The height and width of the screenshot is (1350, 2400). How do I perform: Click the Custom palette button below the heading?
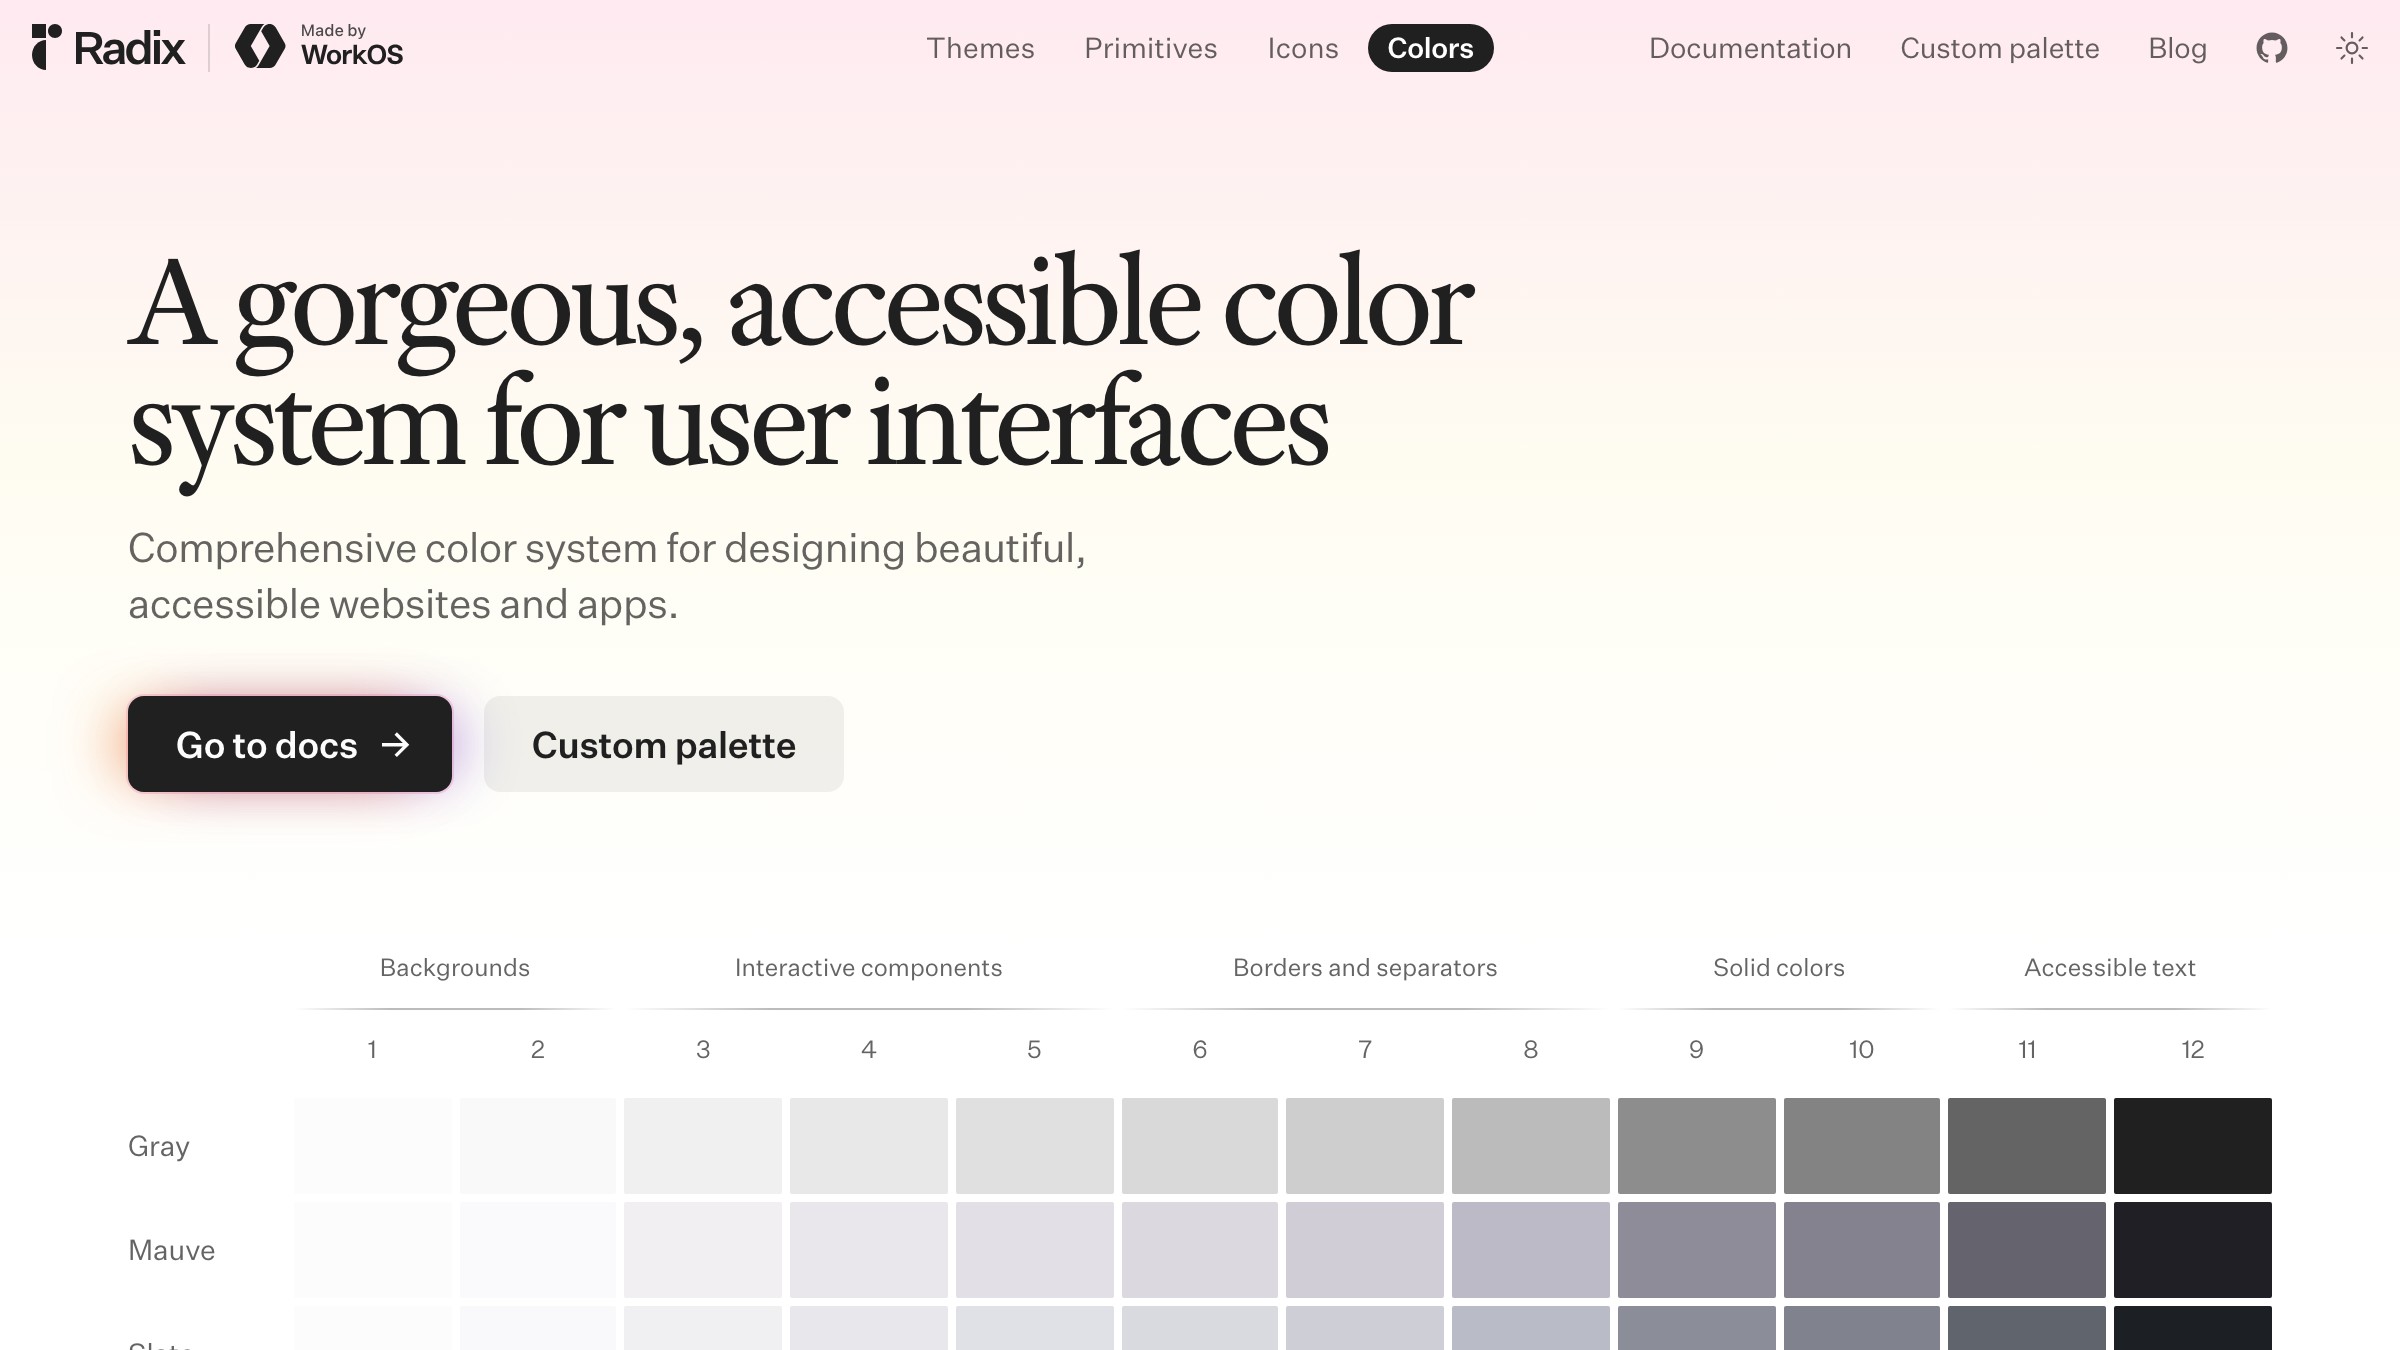[663, 744]
